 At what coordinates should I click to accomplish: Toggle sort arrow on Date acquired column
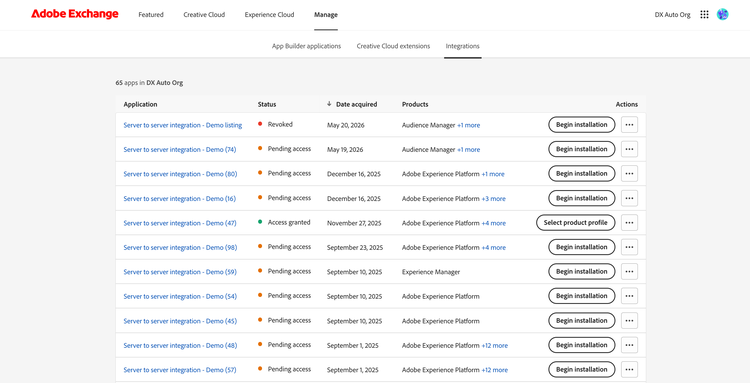(x=329, y=104)
